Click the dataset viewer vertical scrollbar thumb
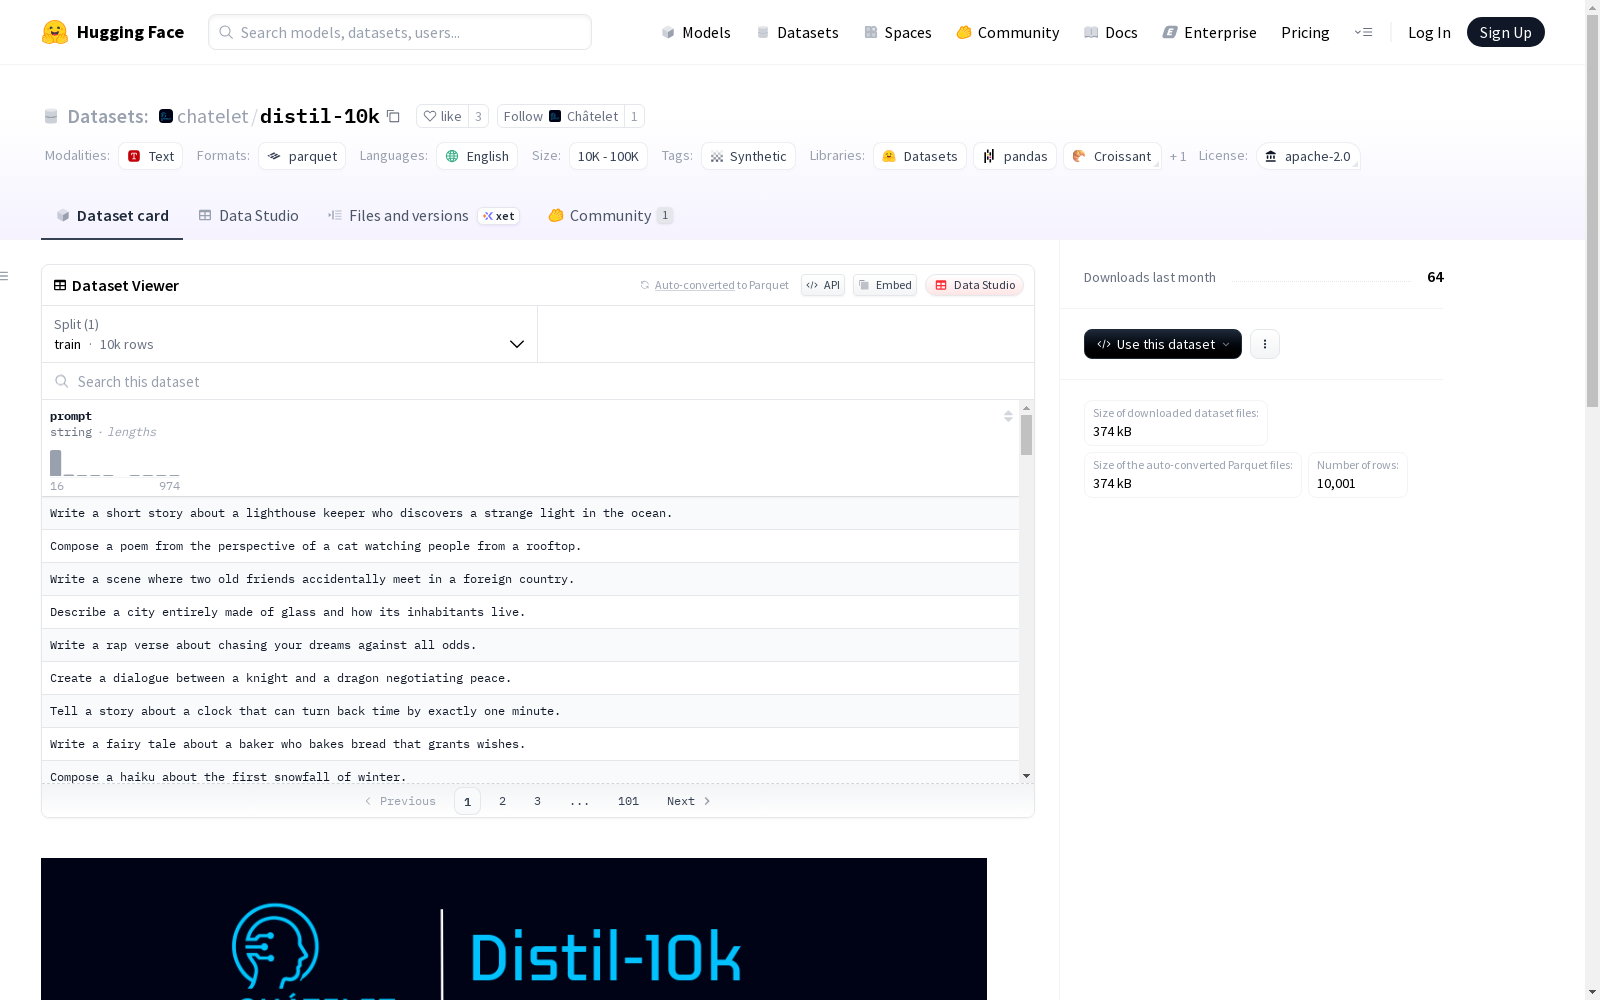 click(x=1026, y=435)
